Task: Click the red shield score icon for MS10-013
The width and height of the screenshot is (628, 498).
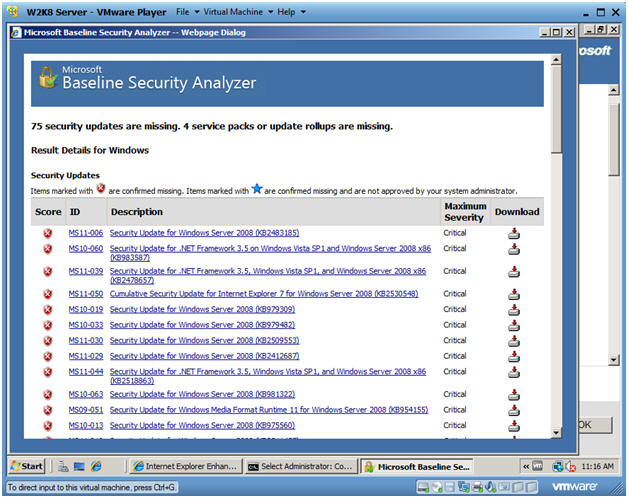Action: tap(48, 425)
